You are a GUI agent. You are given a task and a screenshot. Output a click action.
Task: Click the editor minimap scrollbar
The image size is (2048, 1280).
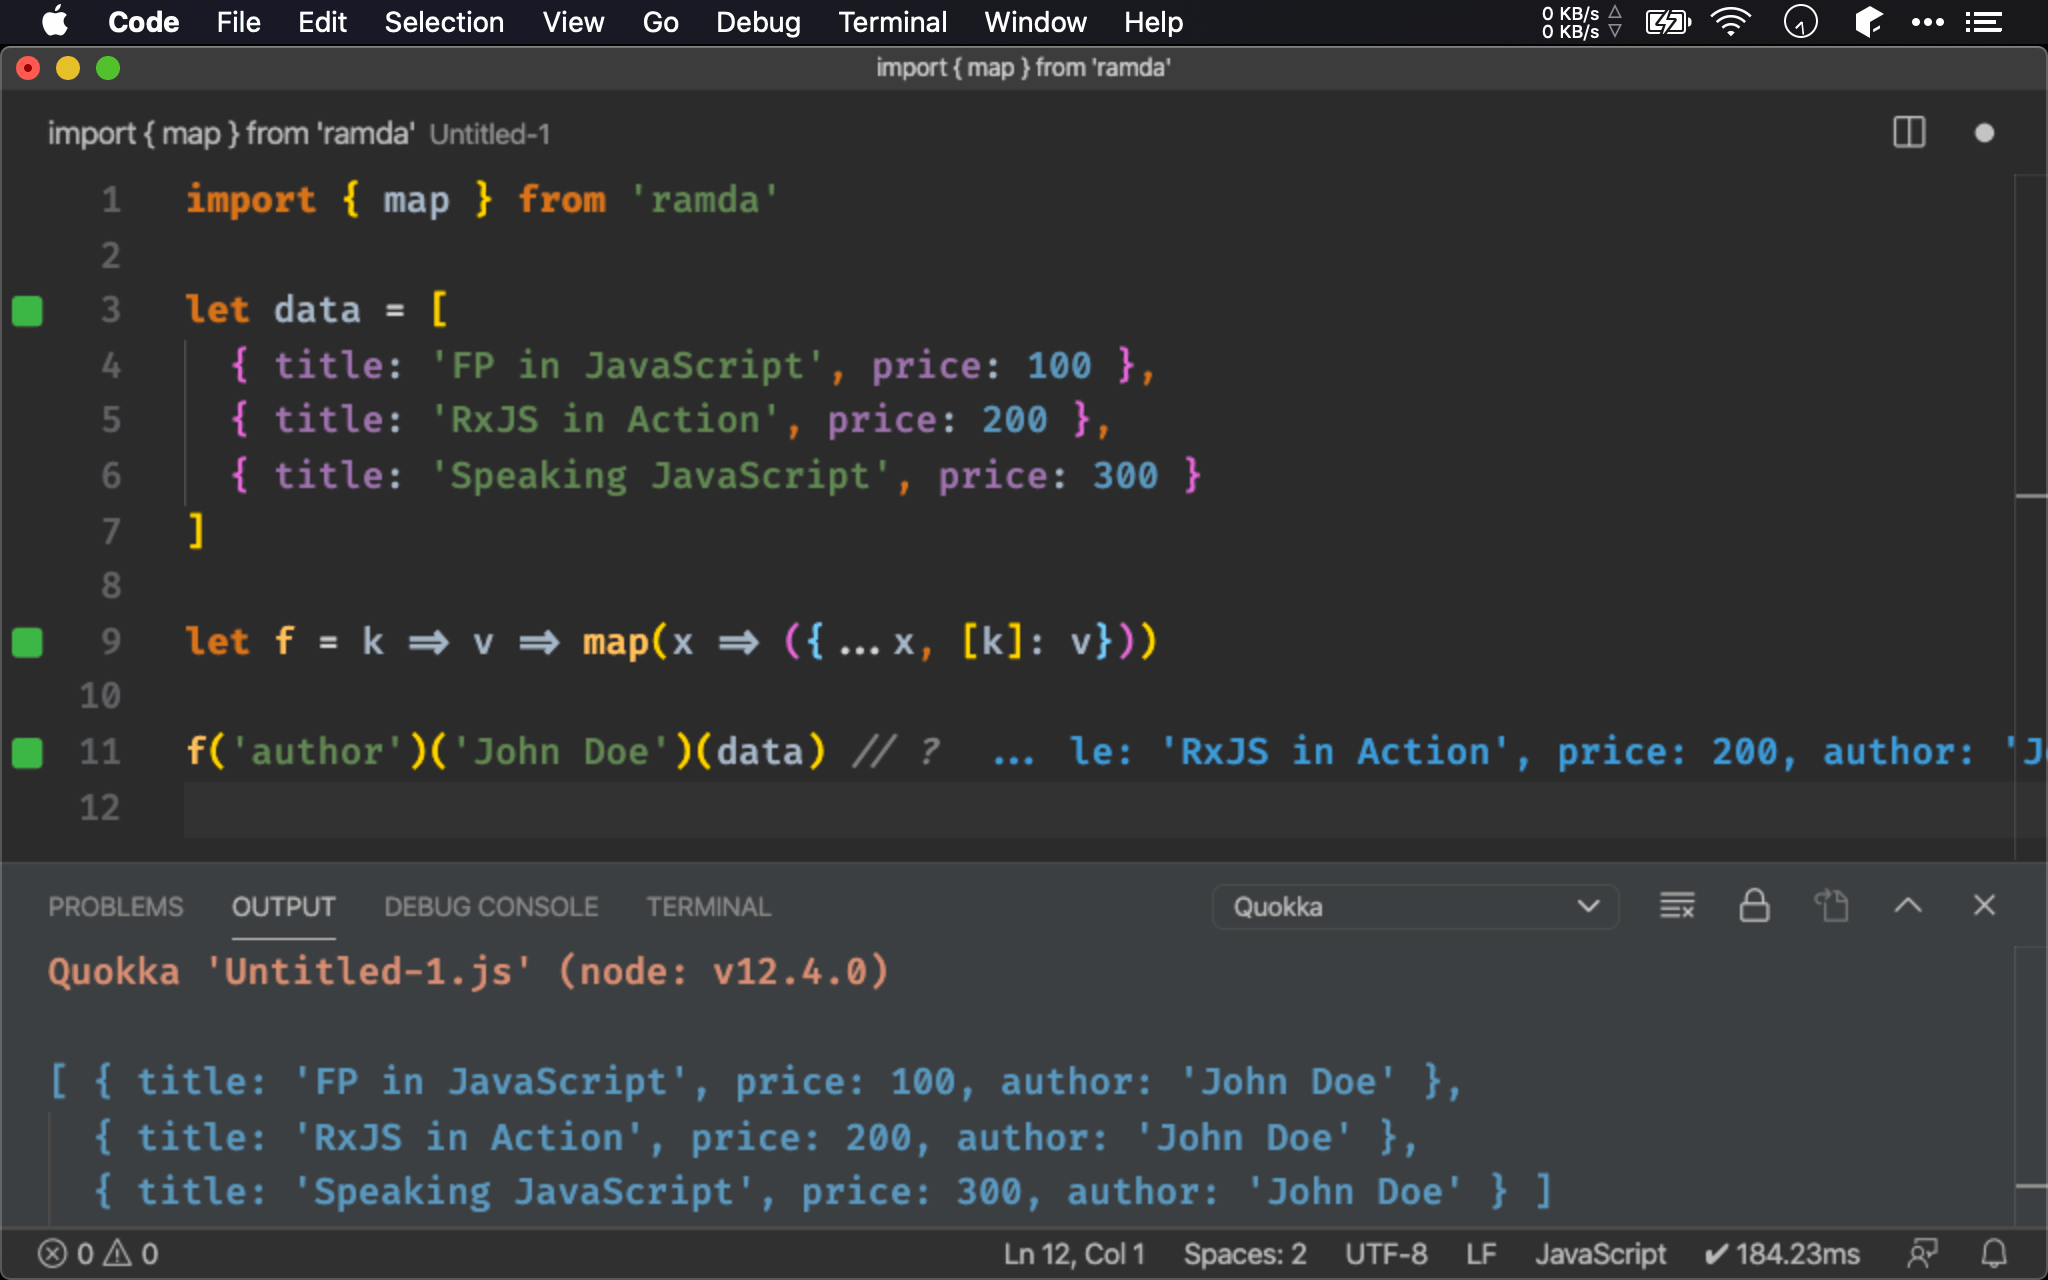tap(2030, 517)
